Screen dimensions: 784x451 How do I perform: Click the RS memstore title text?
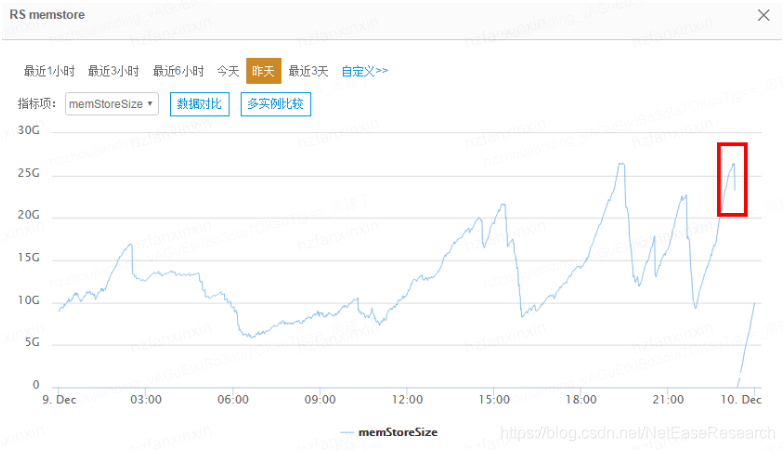47,15
